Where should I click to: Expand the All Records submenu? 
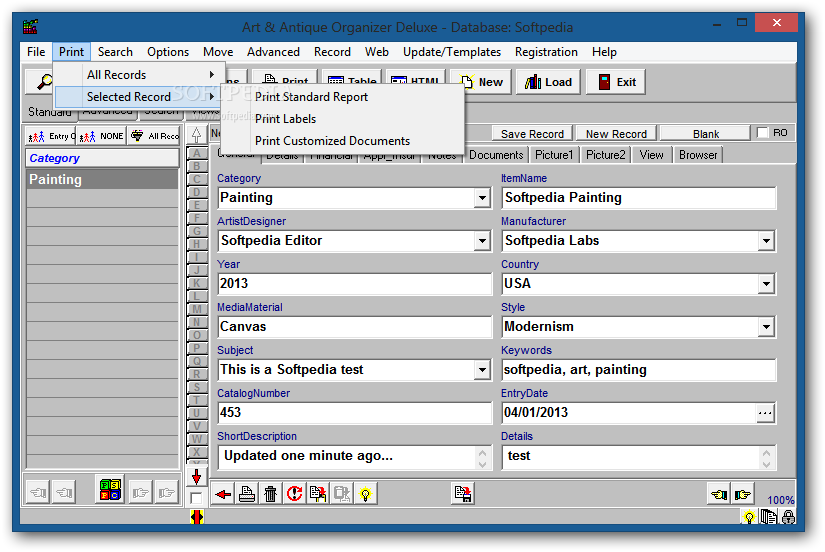(140, 75)
